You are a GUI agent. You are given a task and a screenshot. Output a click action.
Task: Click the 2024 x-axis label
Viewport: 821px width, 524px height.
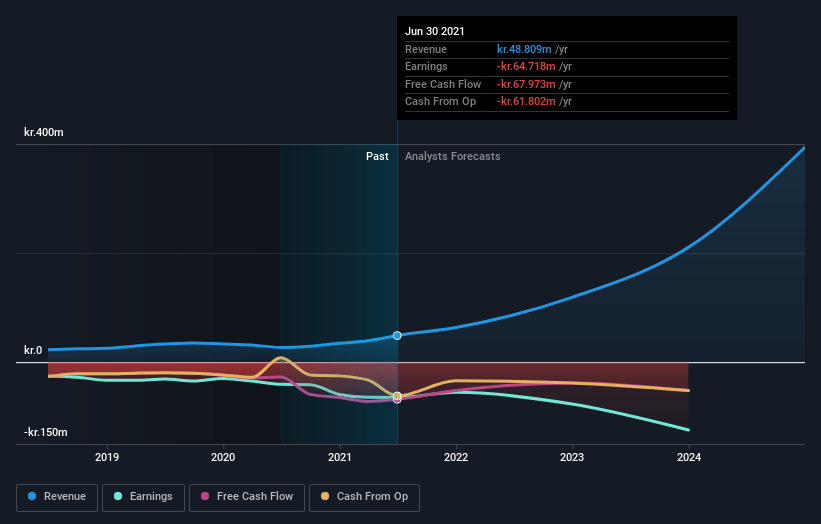[x=689, y=458]
